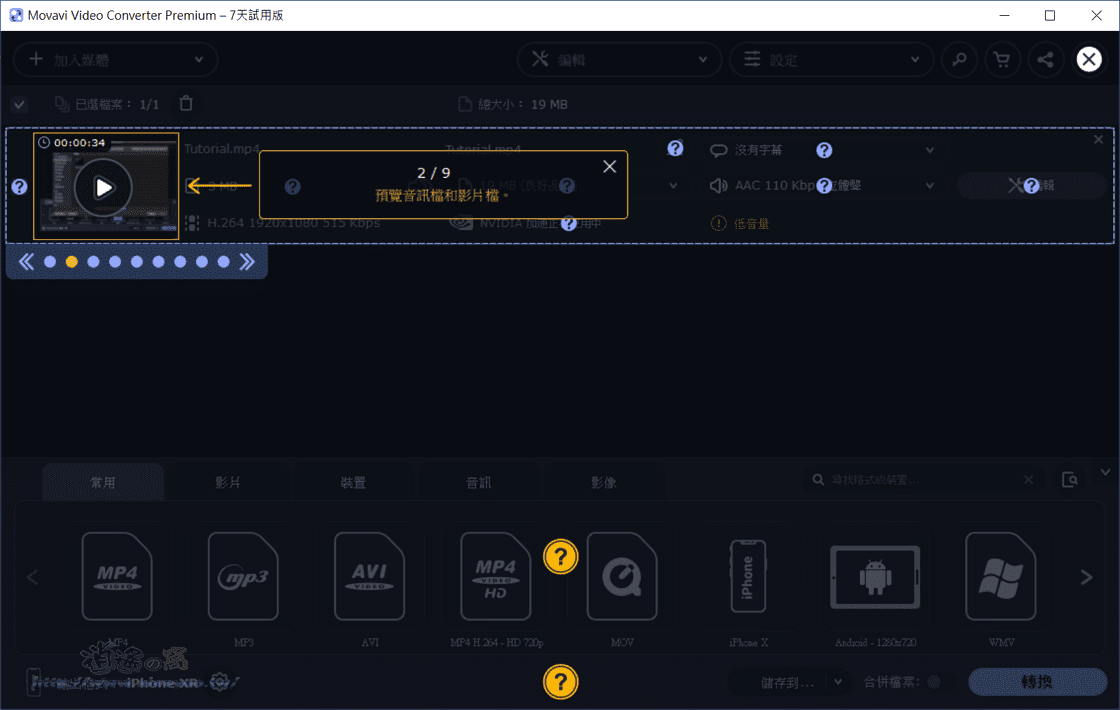Click the yellow help mark at the bottom
This screenshot has height=710, width=1120.
click(x=561, y=682)
